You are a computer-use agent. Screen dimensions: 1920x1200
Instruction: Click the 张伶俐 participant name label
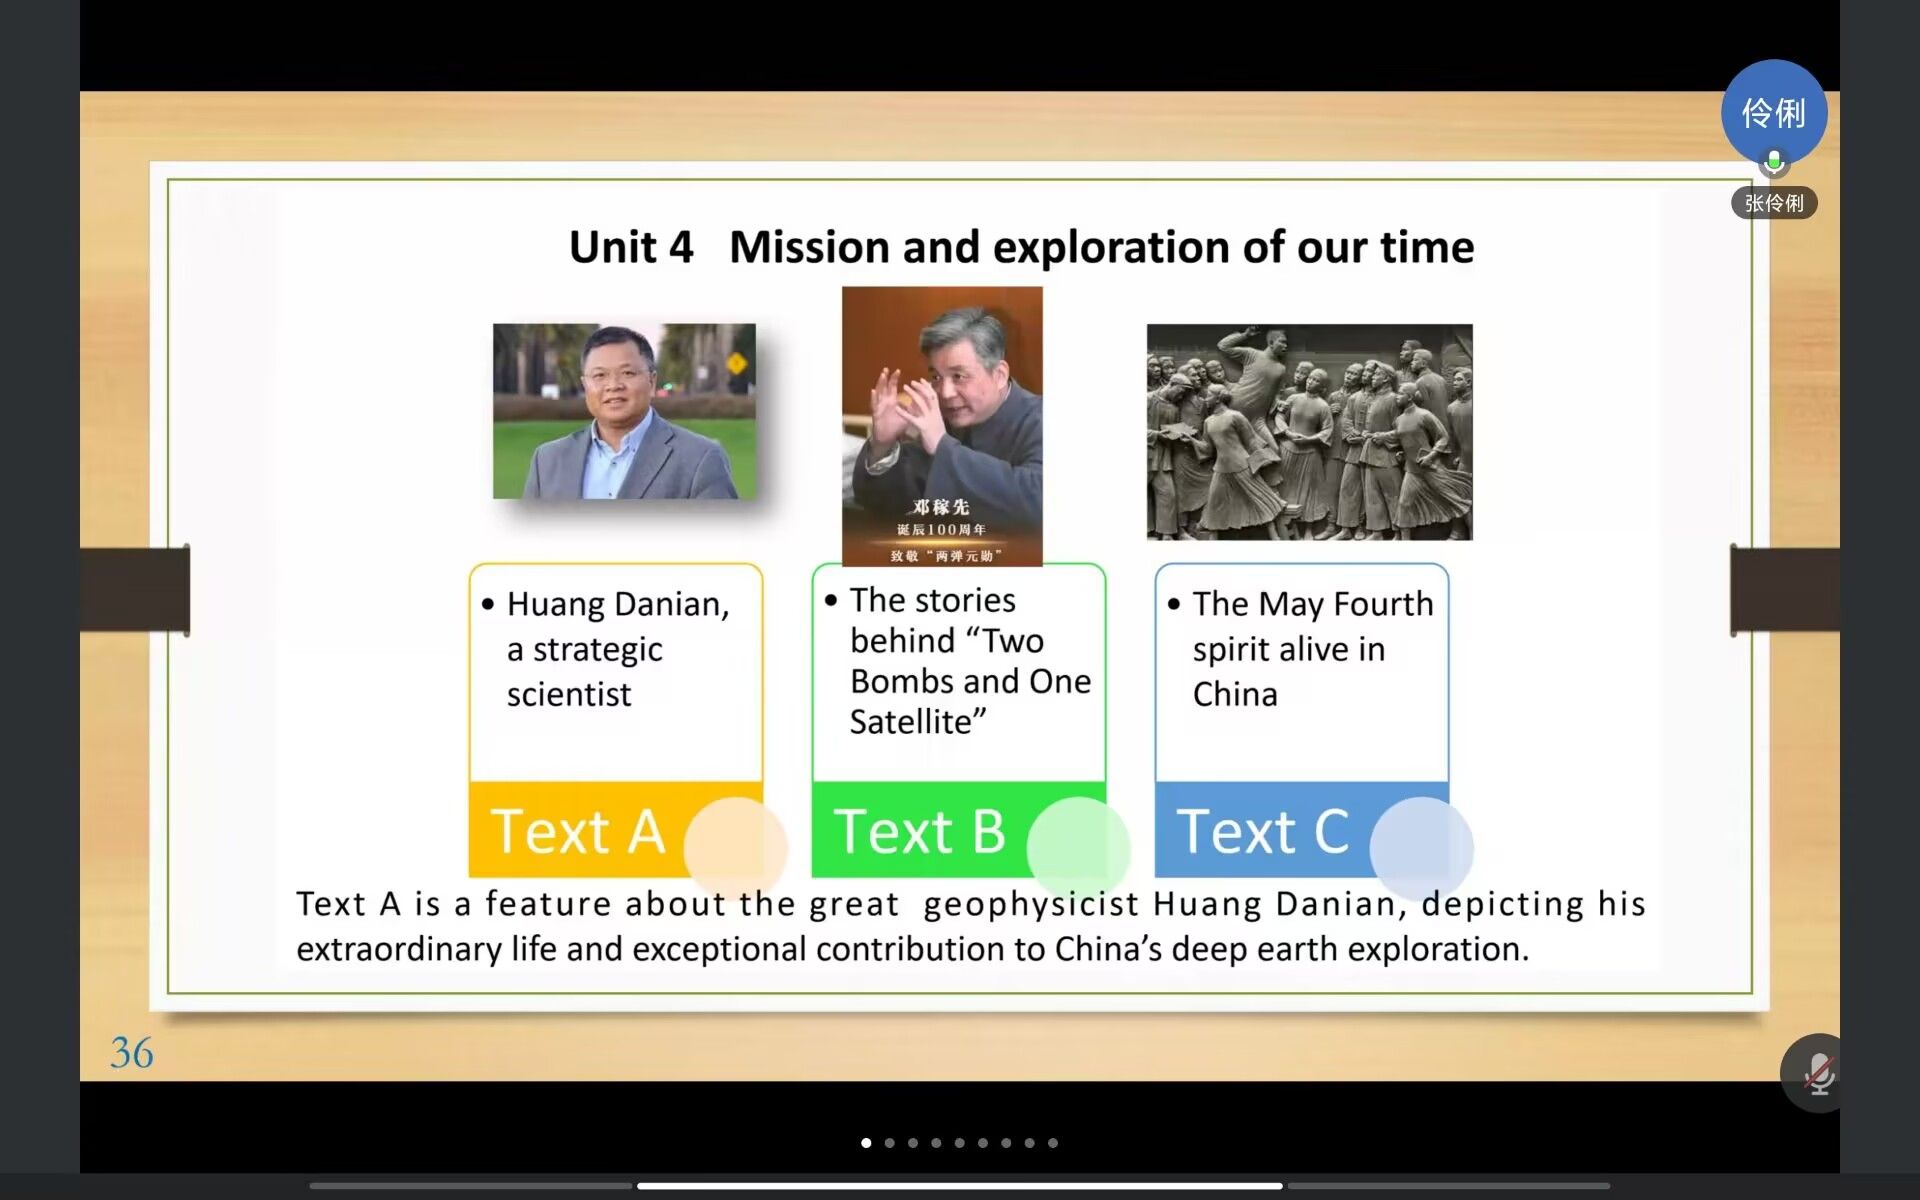click(1773, 203)
